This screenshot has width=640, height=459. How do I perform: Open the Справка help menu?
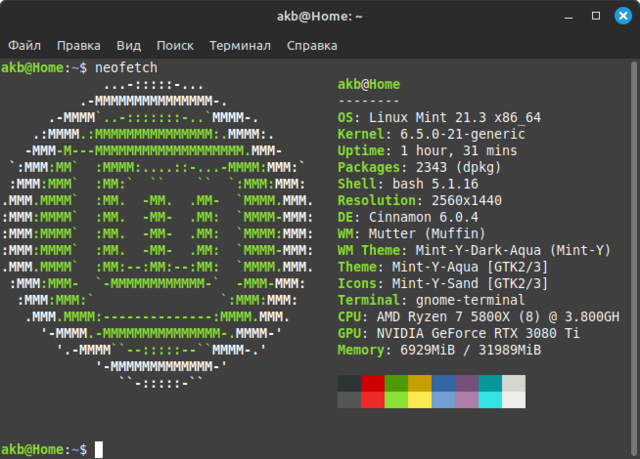click(312, 45)
